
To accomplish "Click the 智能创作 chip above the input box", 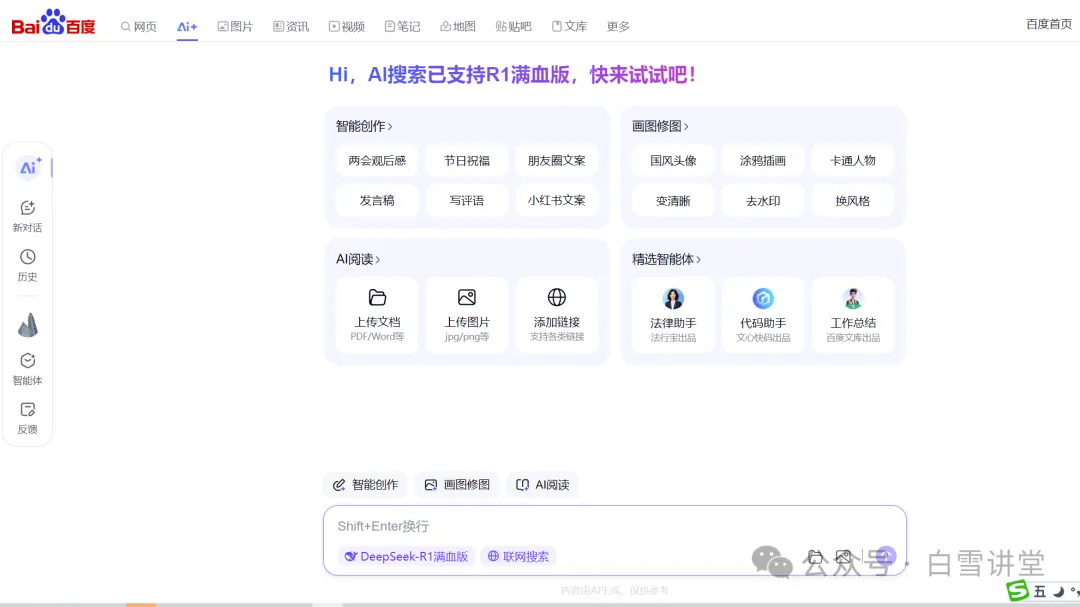I will [x=365, y=484].
